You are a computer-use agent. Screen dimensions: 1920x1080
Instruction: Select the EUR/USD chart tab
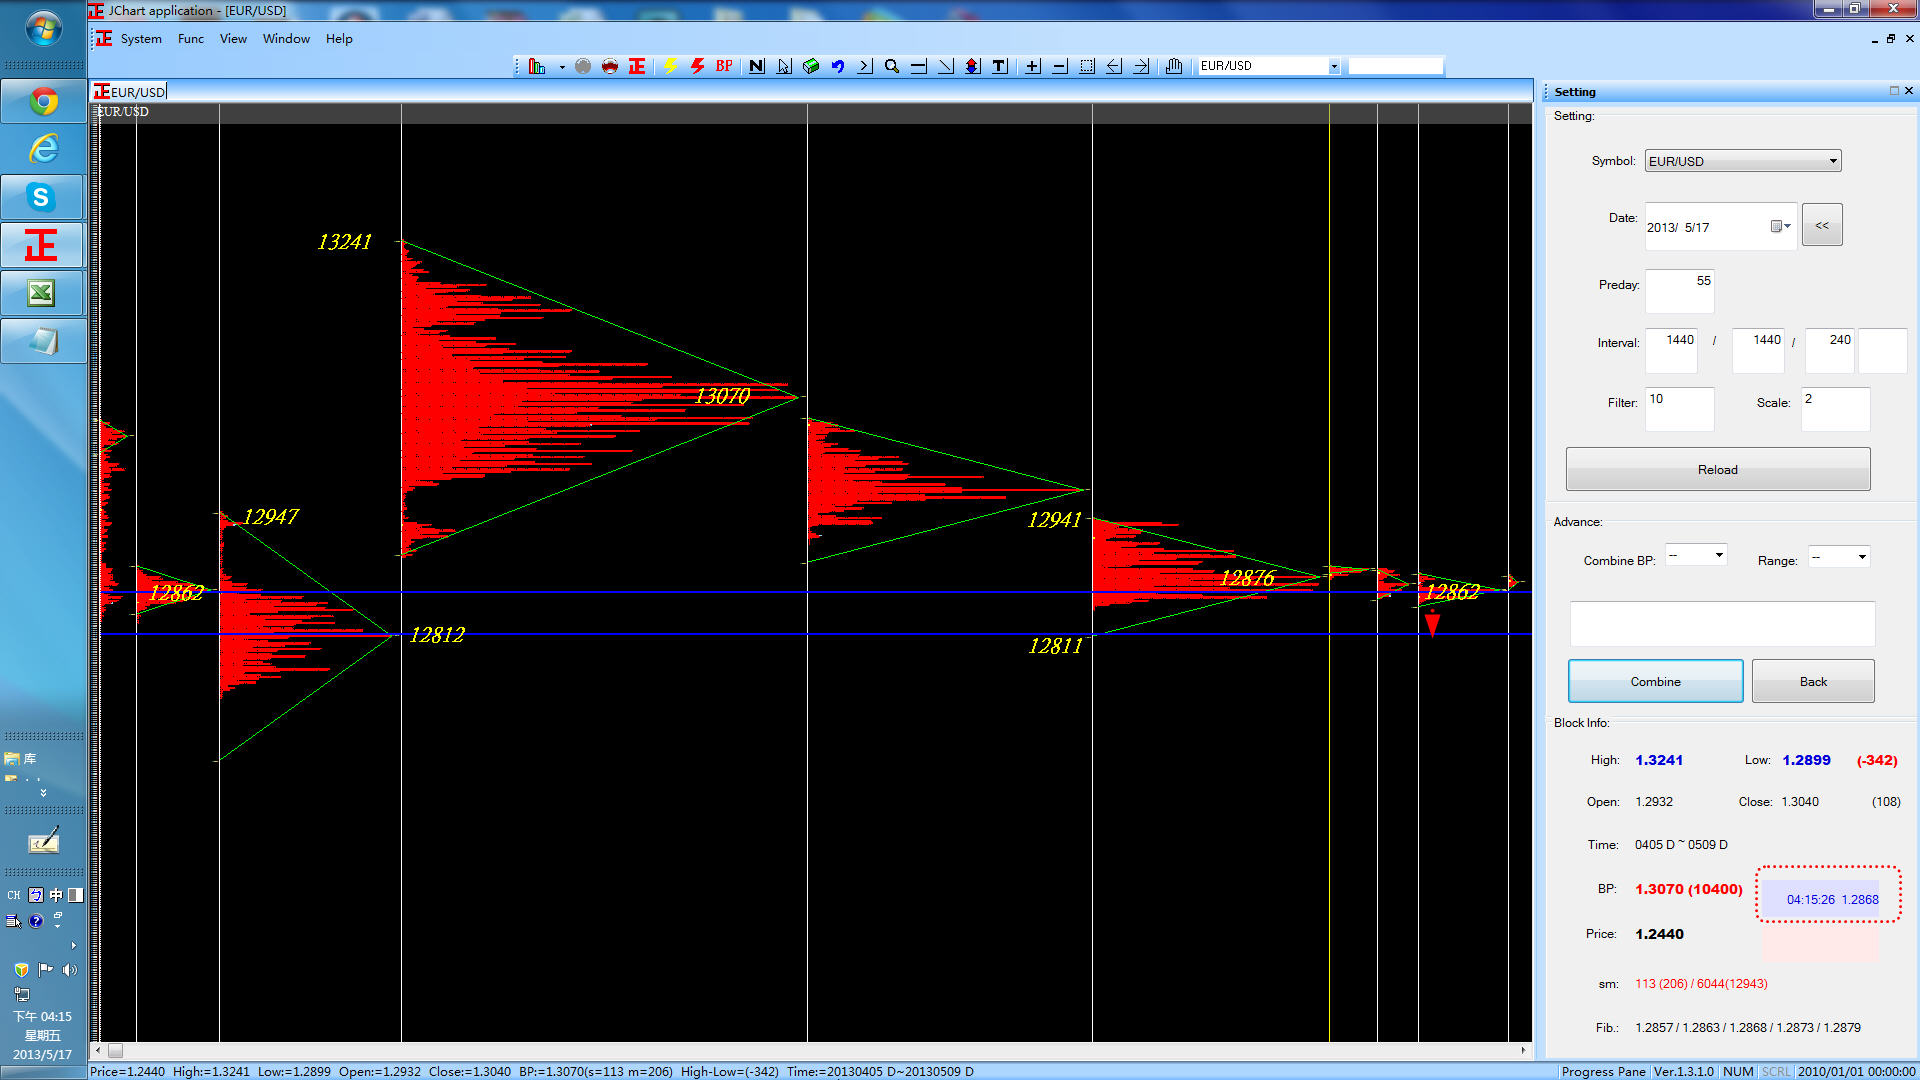[x=130, y=92]
